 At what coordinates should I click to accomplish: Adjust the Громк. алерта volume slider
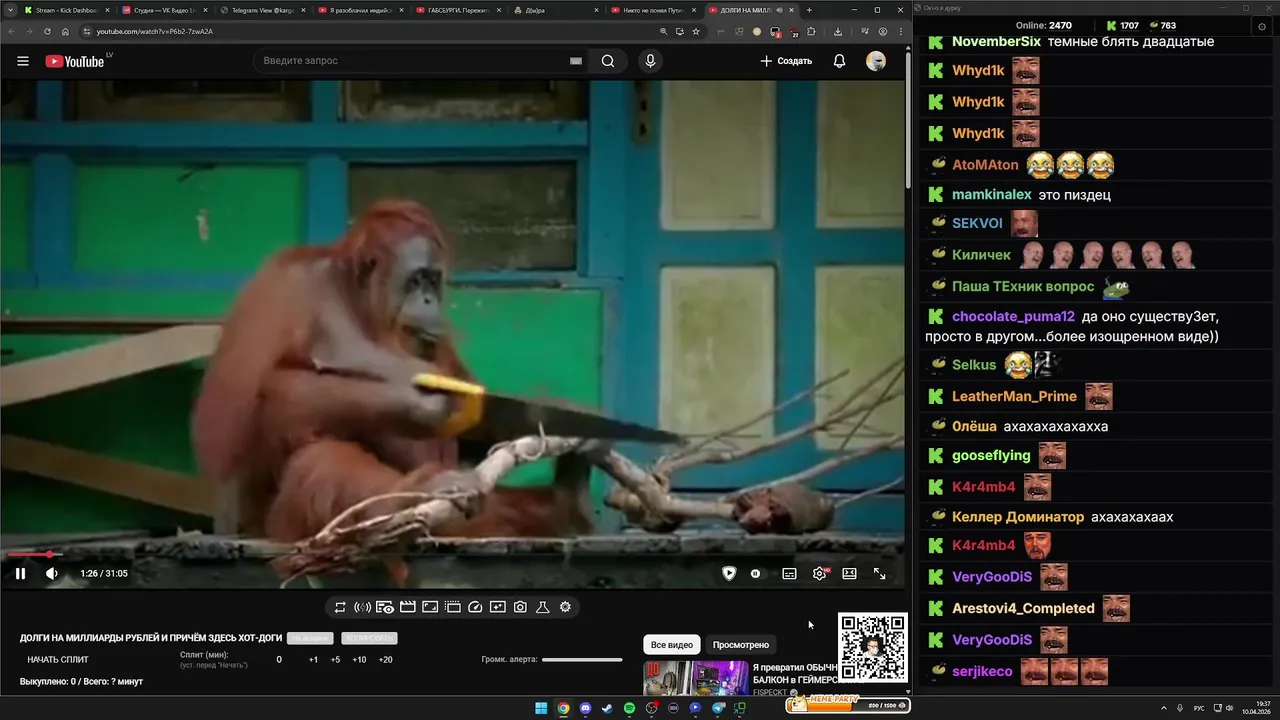point(582,660)
